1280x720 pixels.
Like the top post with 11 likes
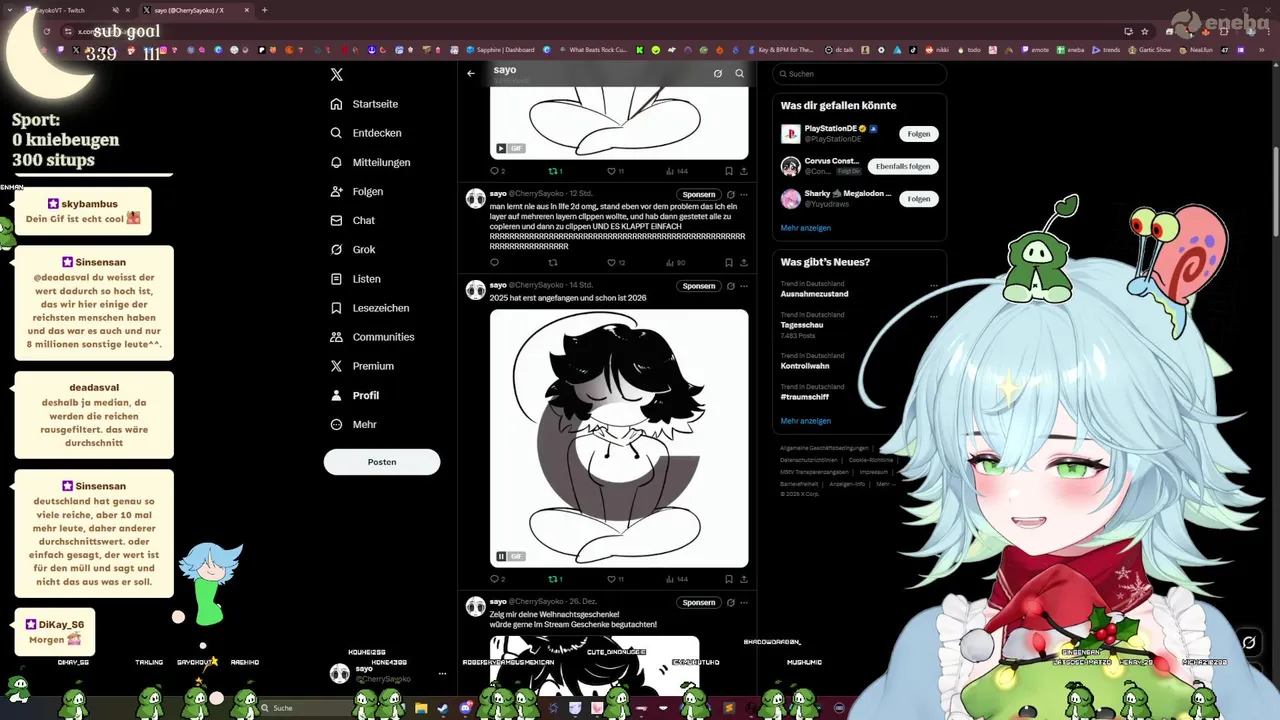[x=616, y=171]
